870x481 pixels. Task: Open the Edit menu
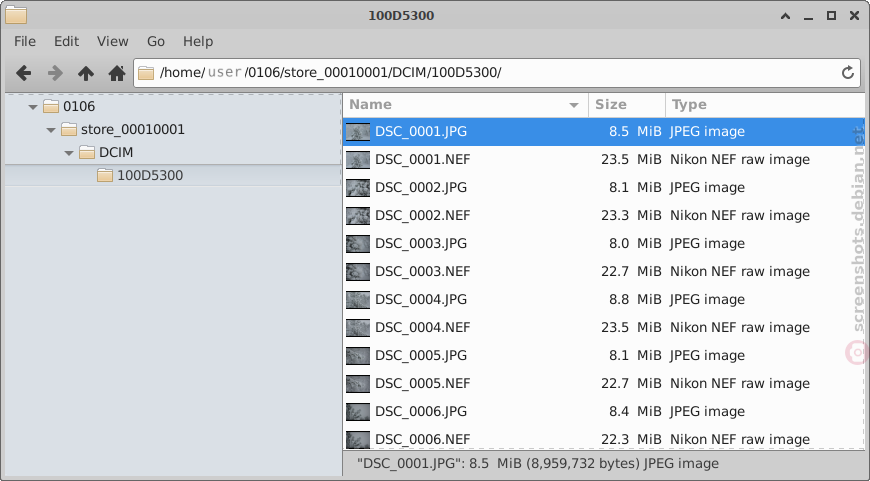[x=66, y=42]
